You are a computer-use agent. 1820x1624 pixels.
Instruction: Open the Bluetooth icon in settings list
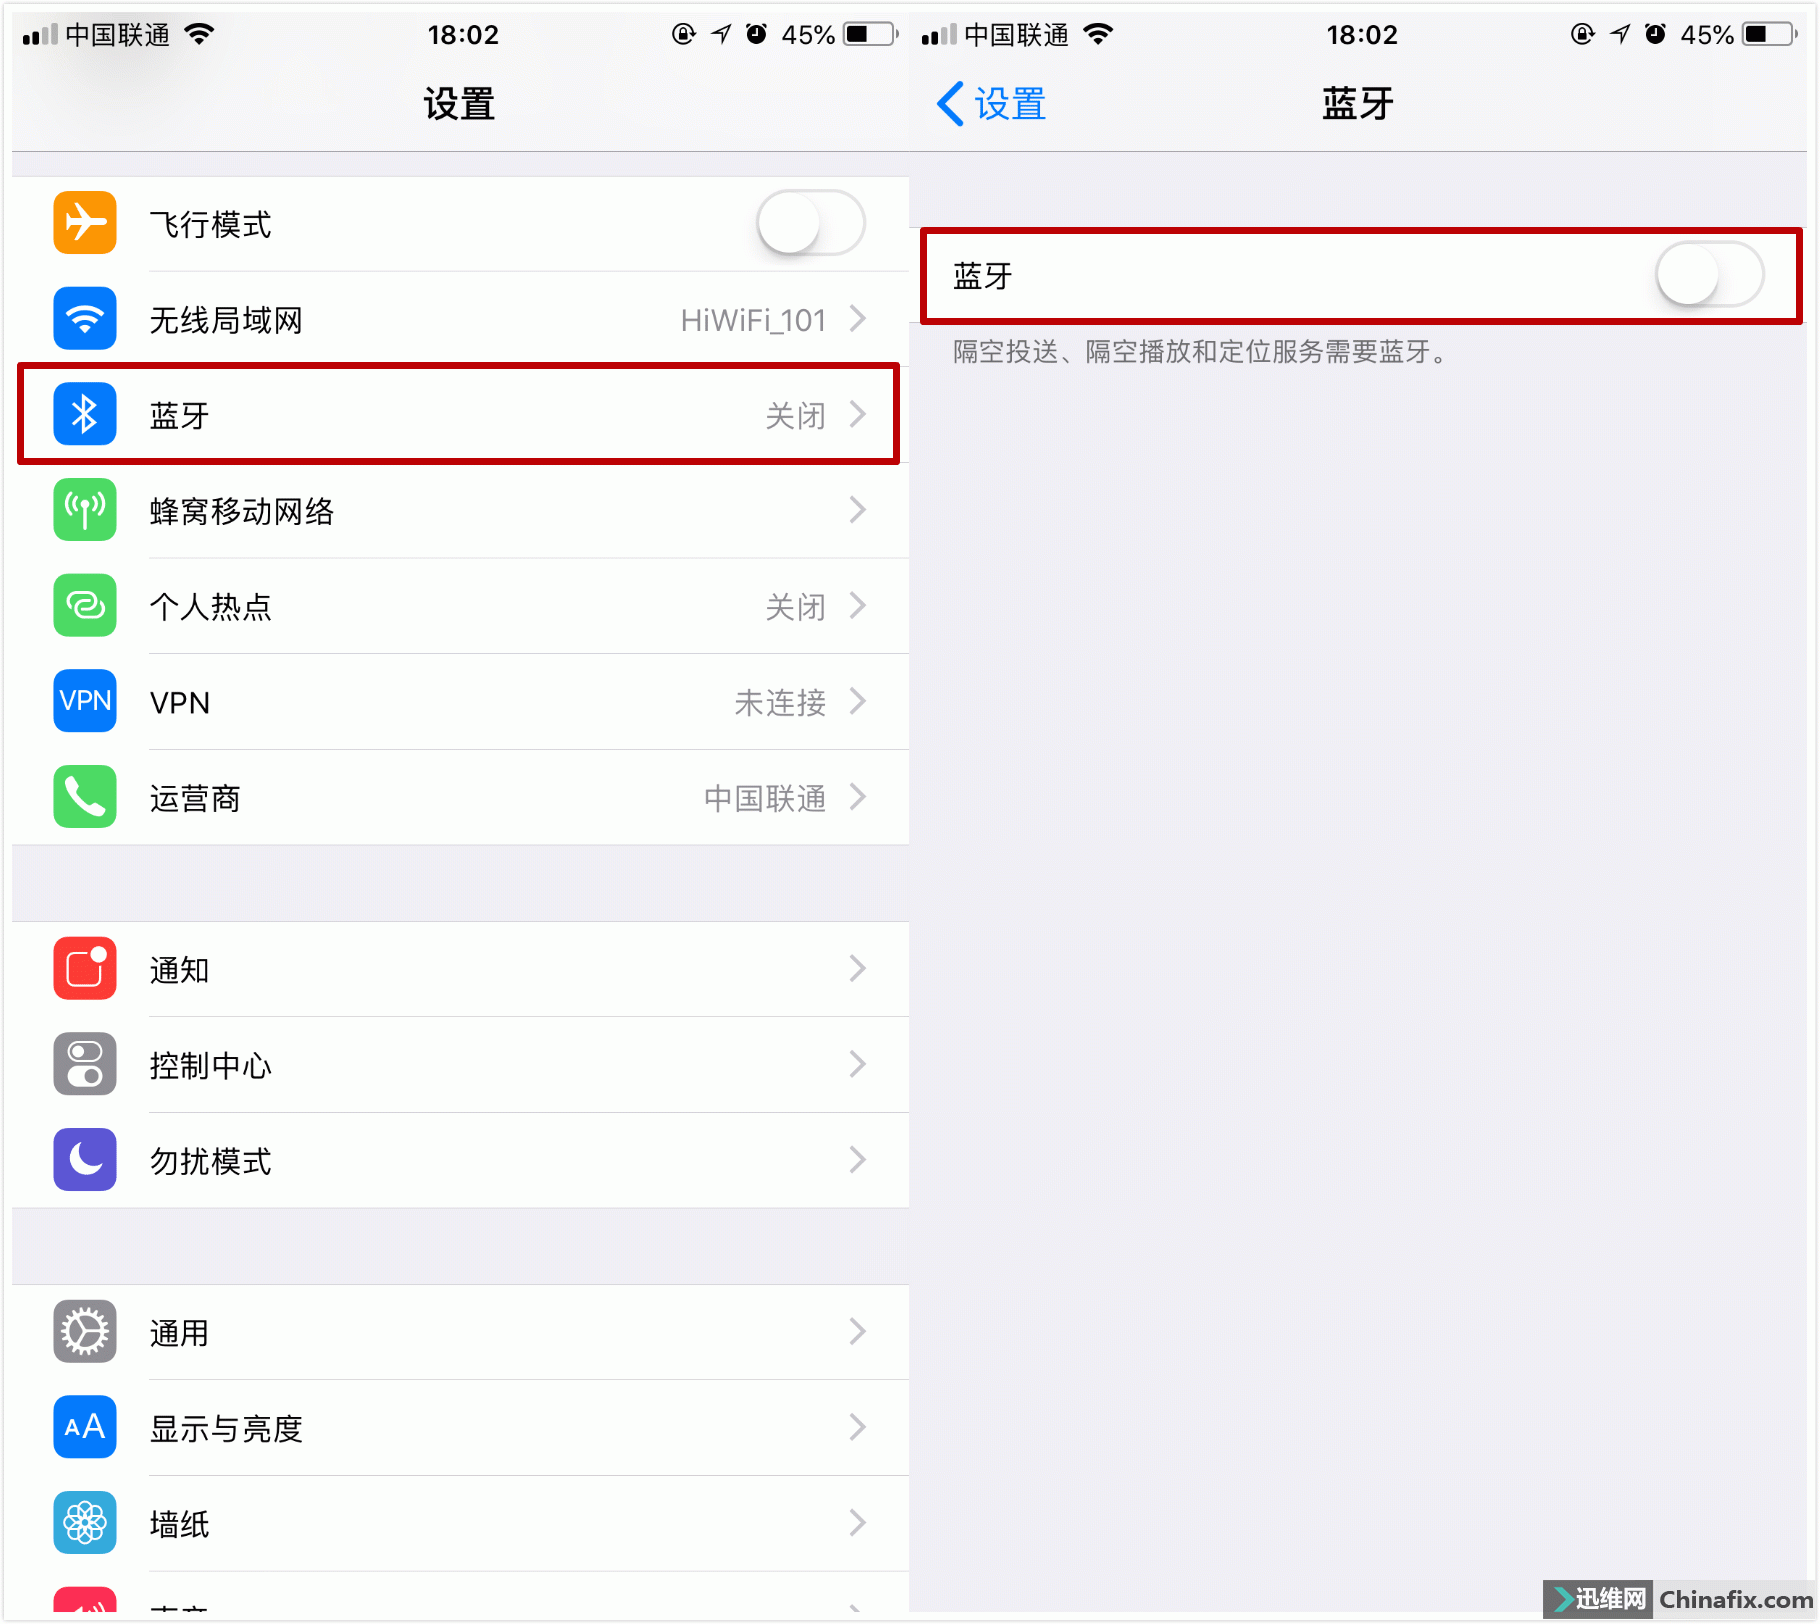(x=85, y=414)
